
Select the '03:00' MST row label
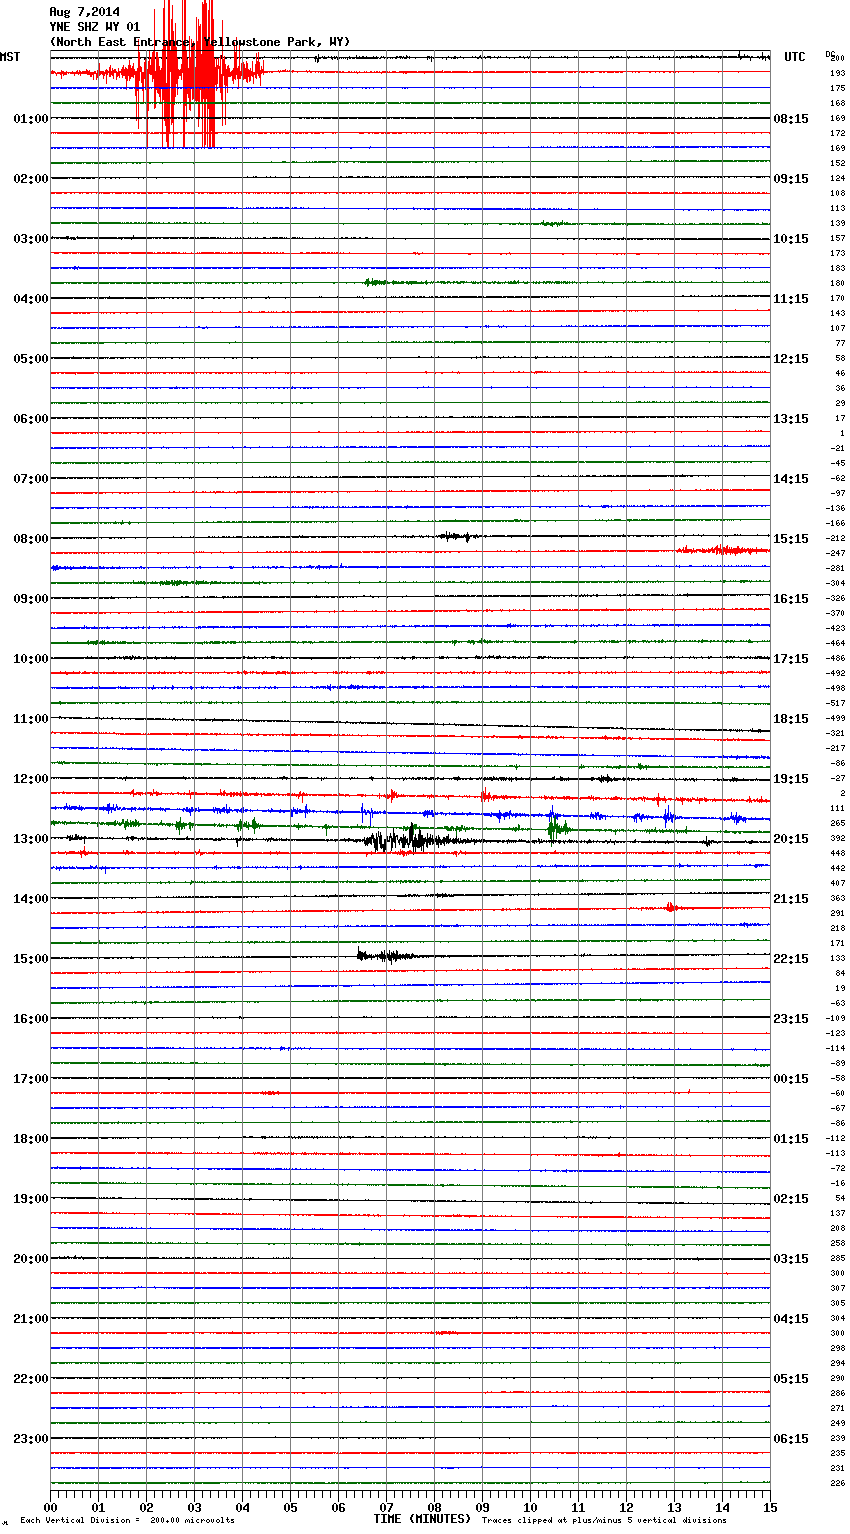point(31,239)
